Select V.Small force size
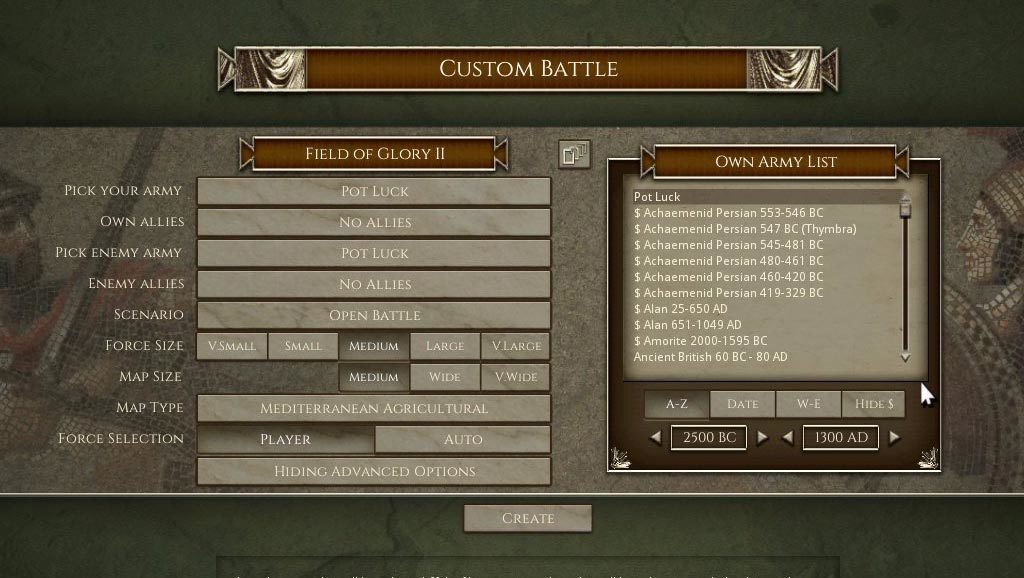 click(x=232, y=346)
